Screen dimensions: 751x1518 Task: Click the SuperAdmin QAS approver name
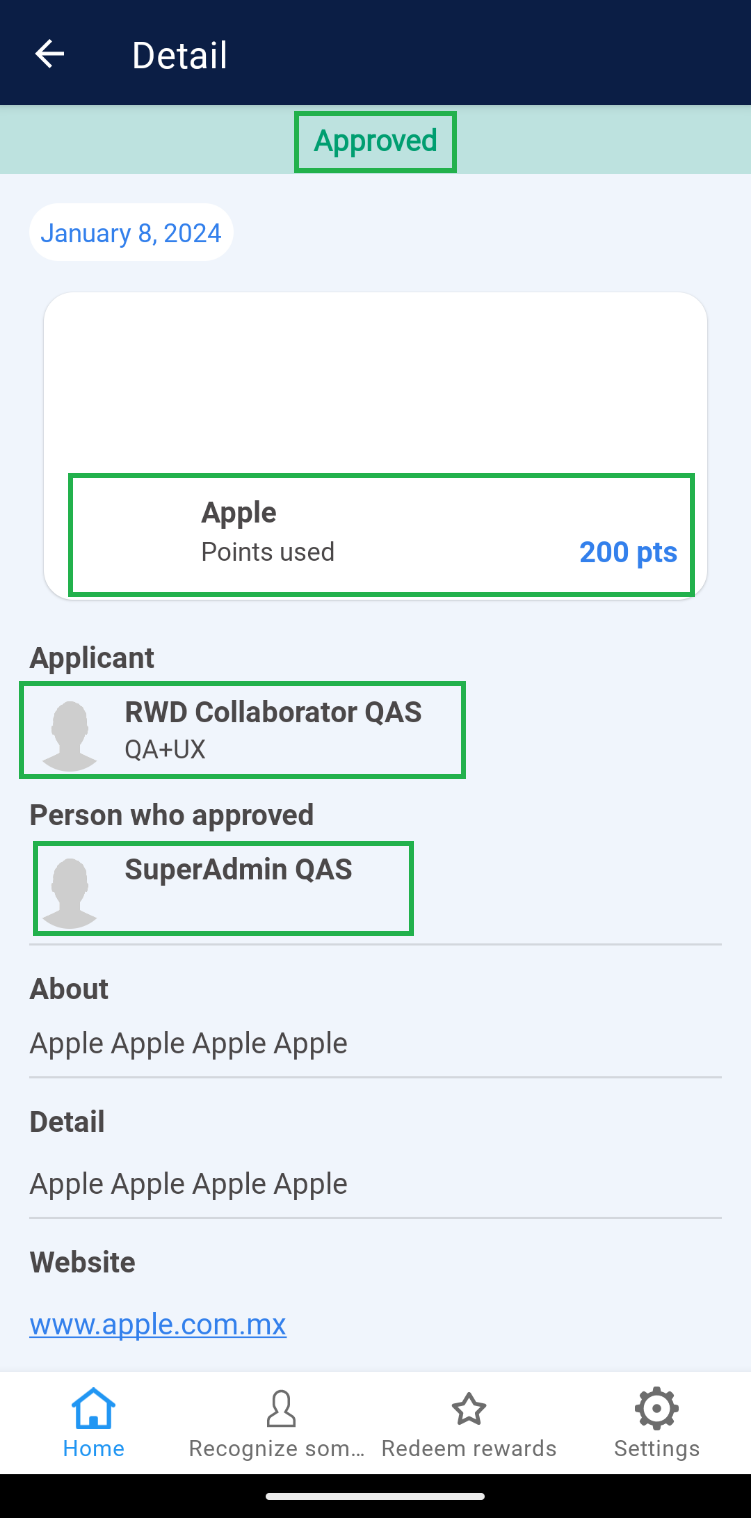point(238,869)
